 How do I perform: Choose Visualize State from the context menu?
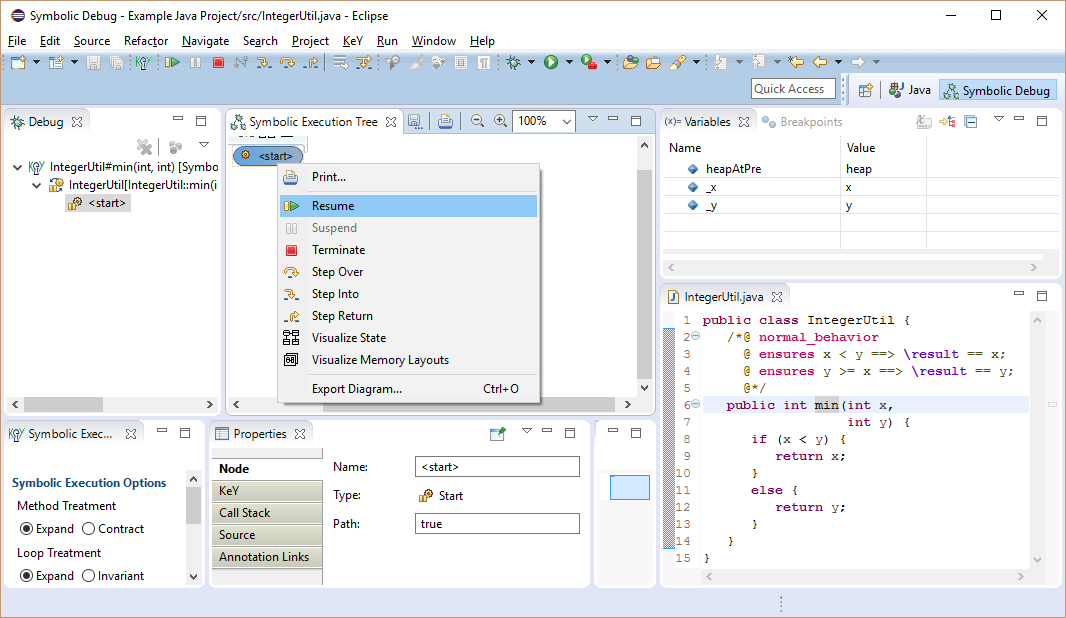point(409,338)
